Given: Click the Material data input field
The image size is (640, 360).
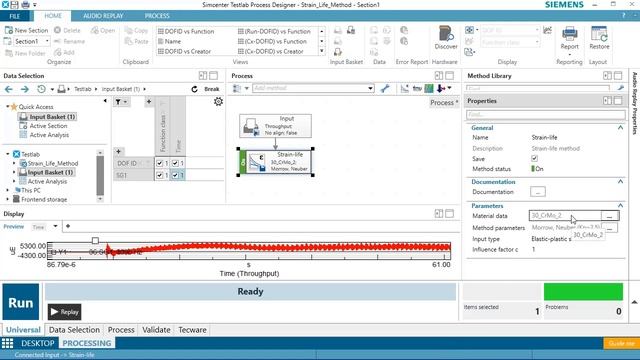Looking at the screenshot, I should 565,215.
